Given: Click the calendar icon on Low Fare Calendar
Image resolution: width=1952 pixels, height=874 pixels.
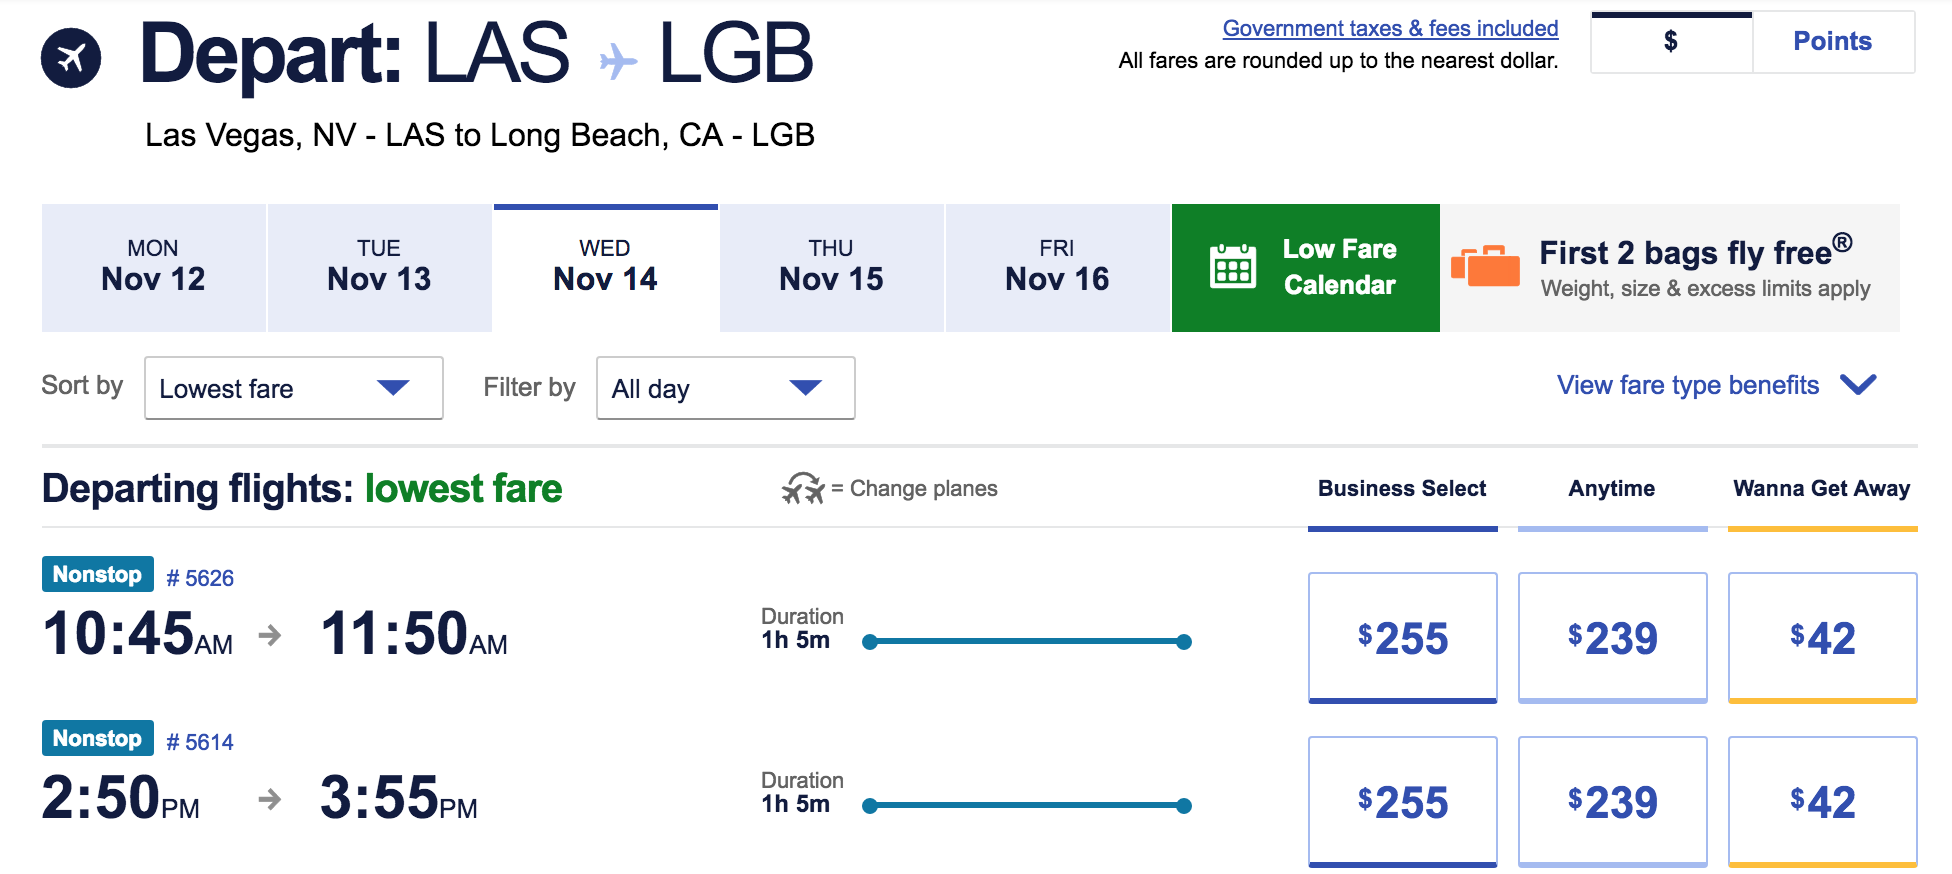Looking at the screenshot, I should click(1233, 266).
